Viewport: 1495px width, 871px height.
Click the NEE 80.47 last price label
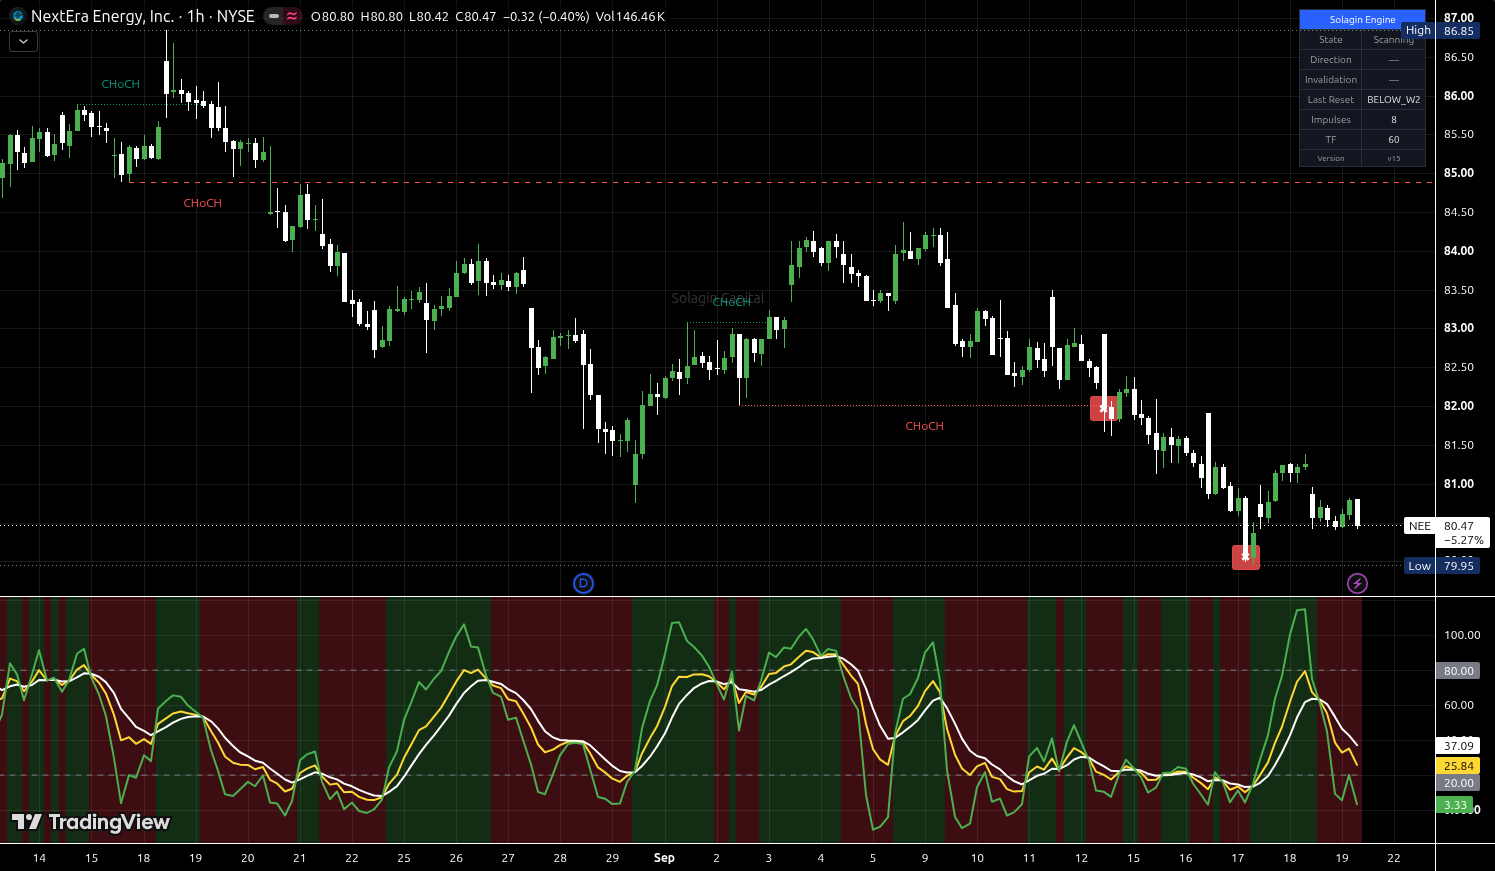1446,532
